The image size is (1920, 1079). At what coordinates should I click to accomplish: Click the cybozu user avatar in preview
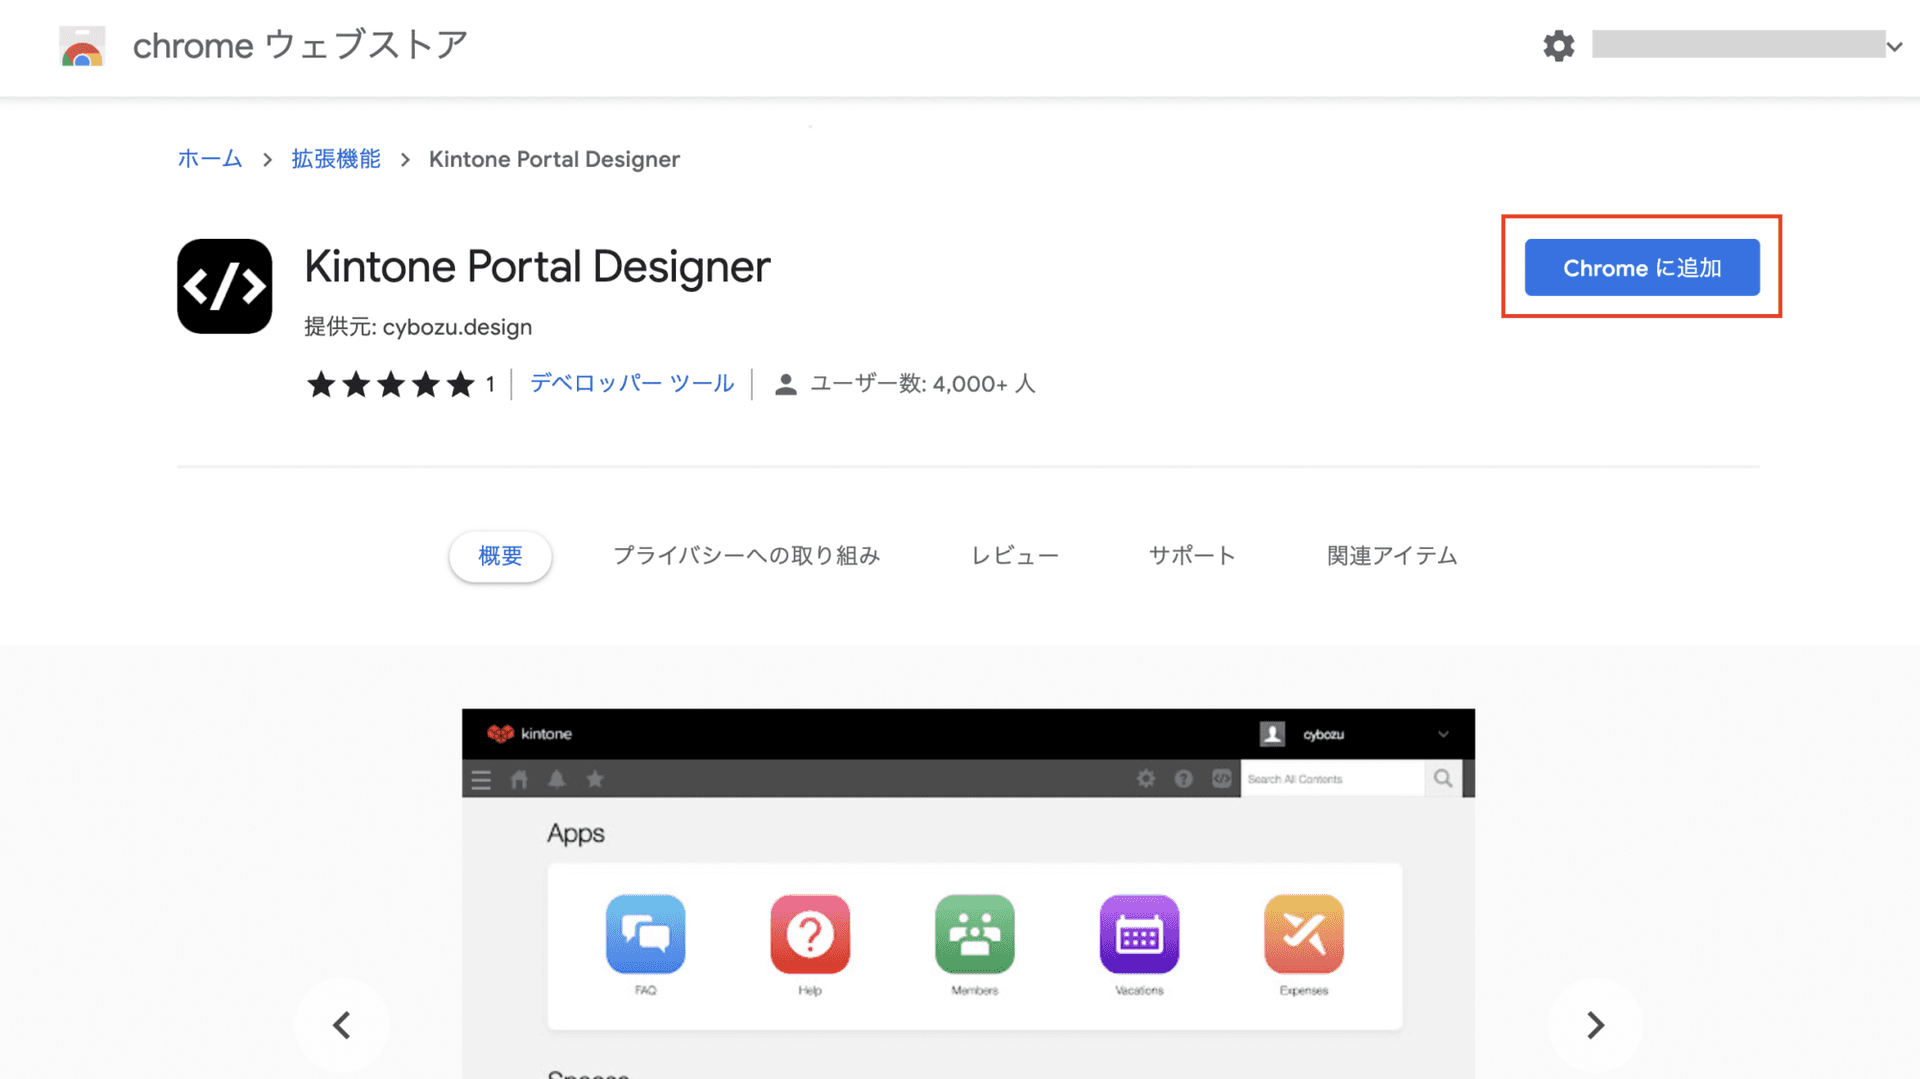[1272, 734]
